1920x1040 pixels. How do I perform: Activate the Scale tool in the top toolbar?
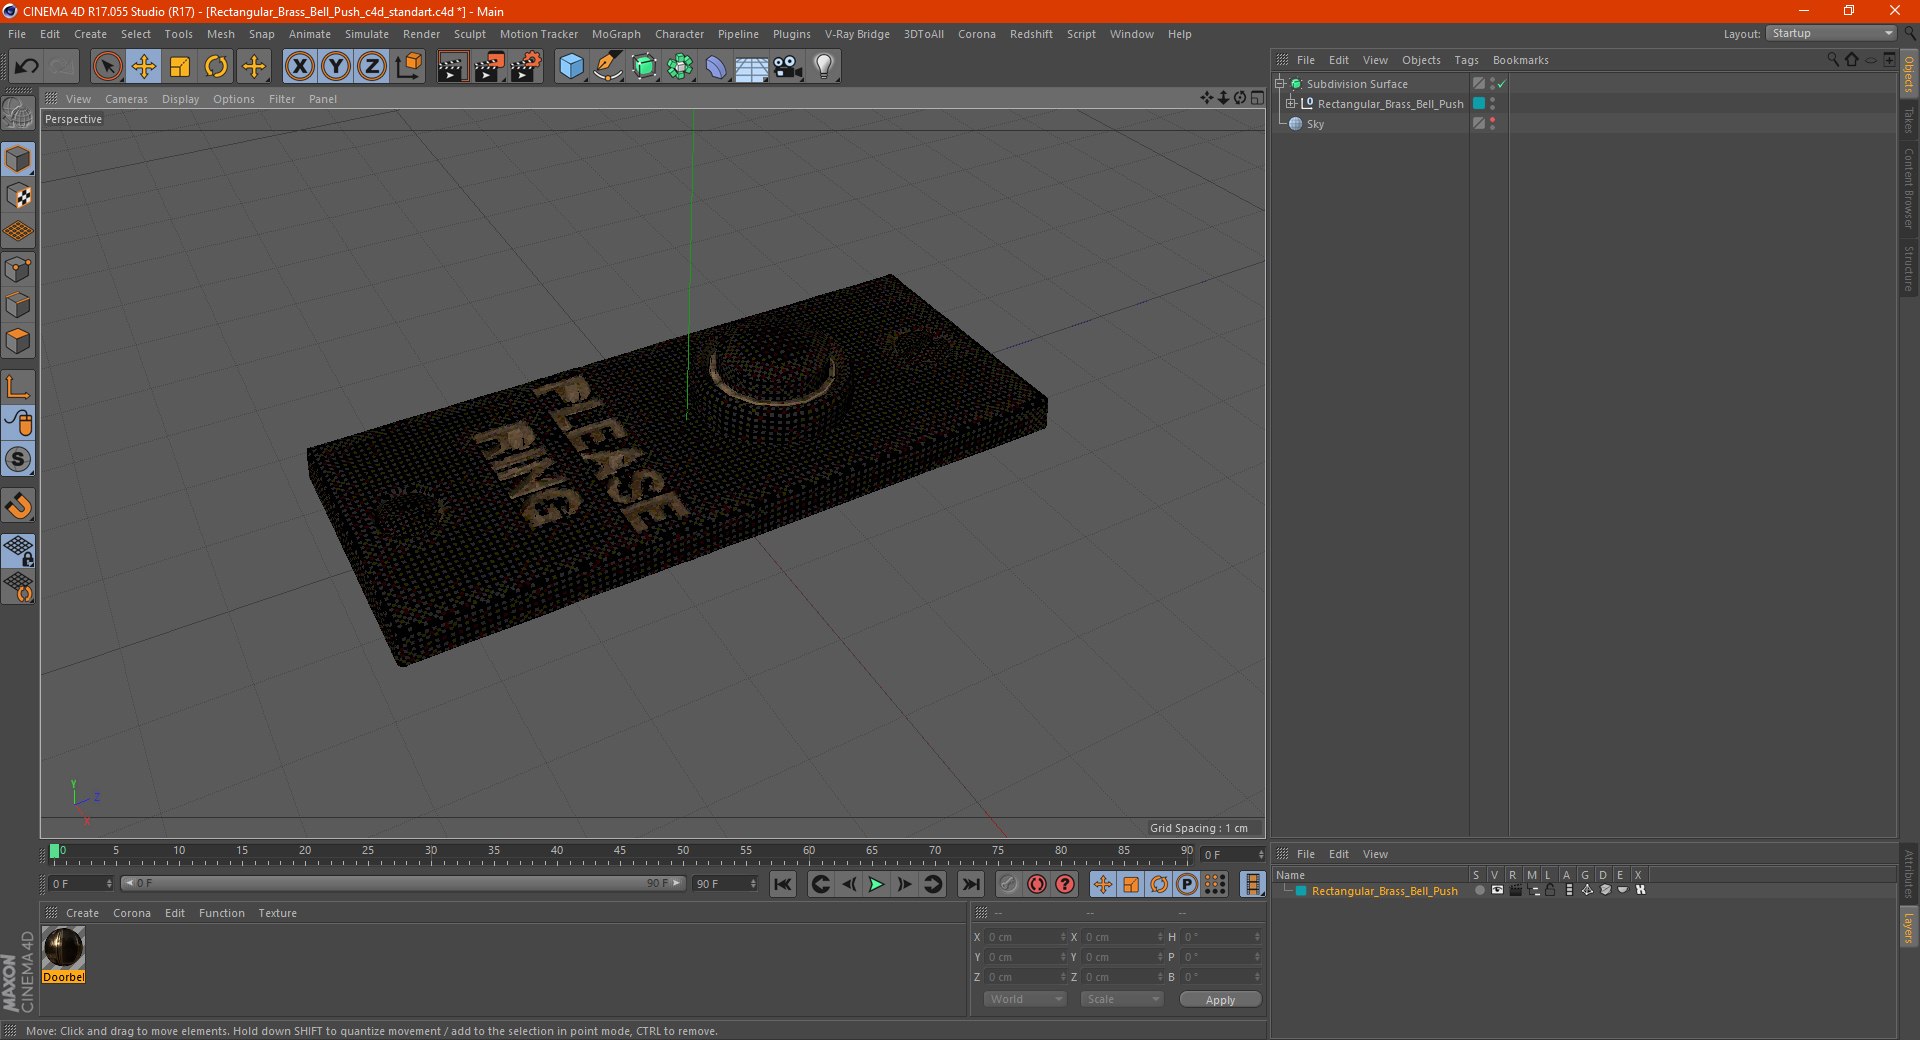click(180, 67)
